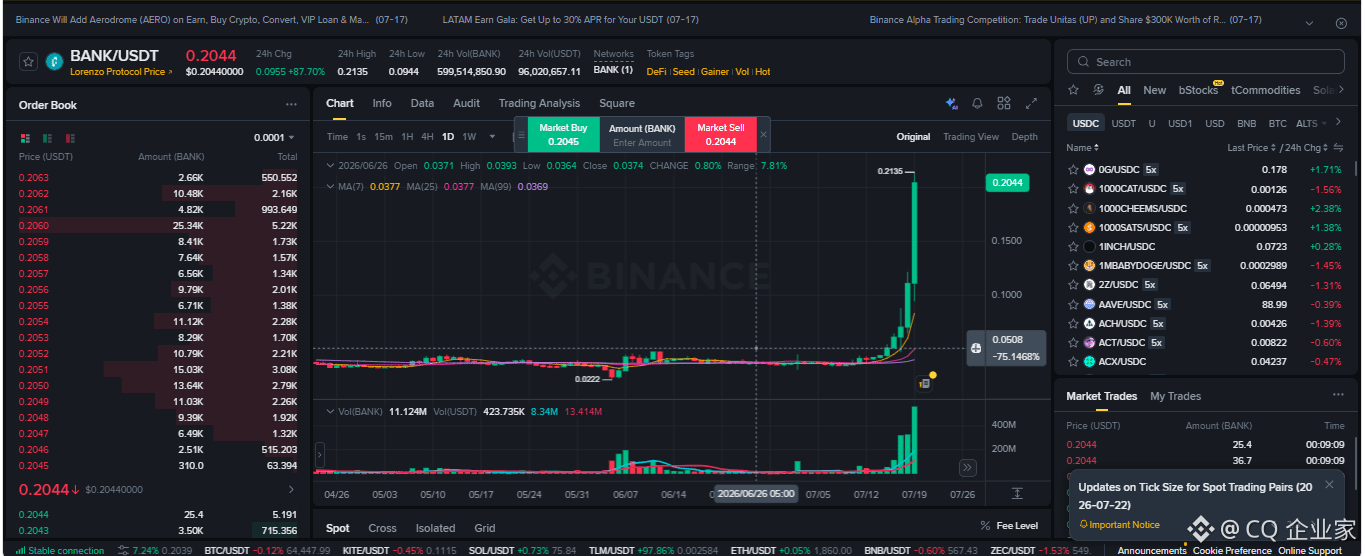Favorite the 1000SATS/USDC pair
The width and height of the screenshot is (1365, 556).
tap(1073, 227)
